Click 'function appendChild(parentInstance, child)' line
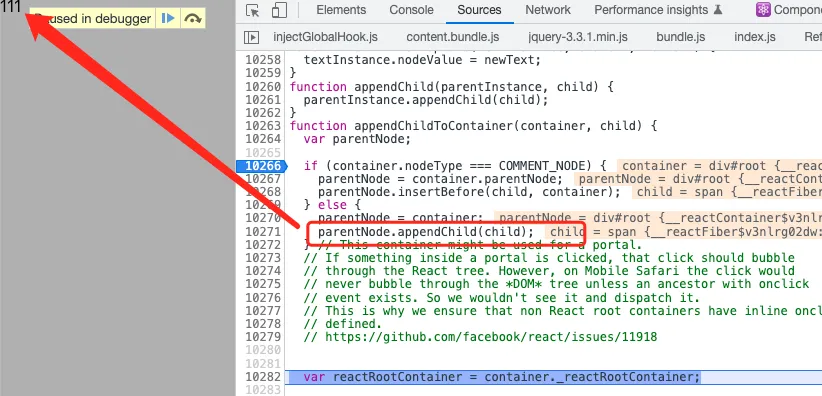This screenshot has height=396, width=822. point(451,87)
